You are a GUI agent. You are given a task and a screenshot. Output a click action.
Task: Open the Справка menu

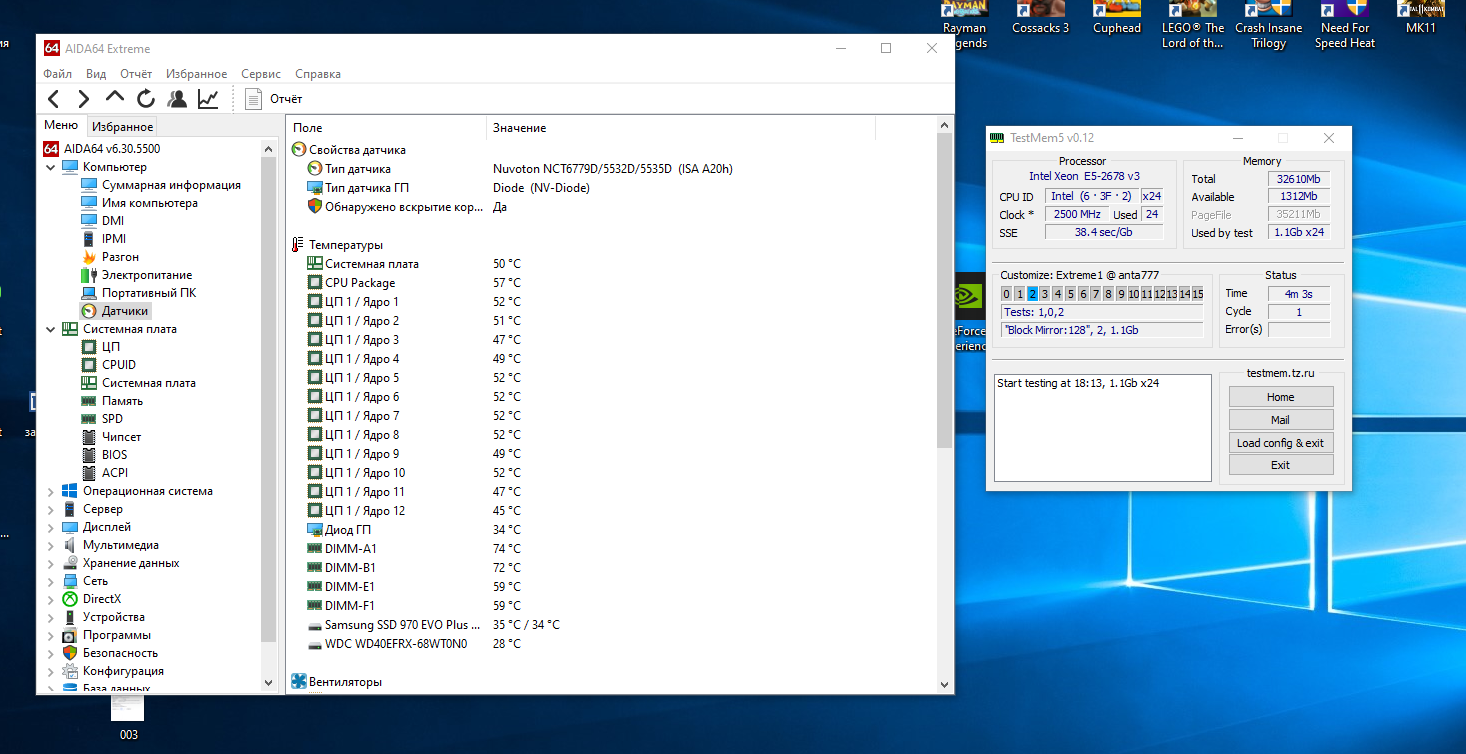coord(318,74)
